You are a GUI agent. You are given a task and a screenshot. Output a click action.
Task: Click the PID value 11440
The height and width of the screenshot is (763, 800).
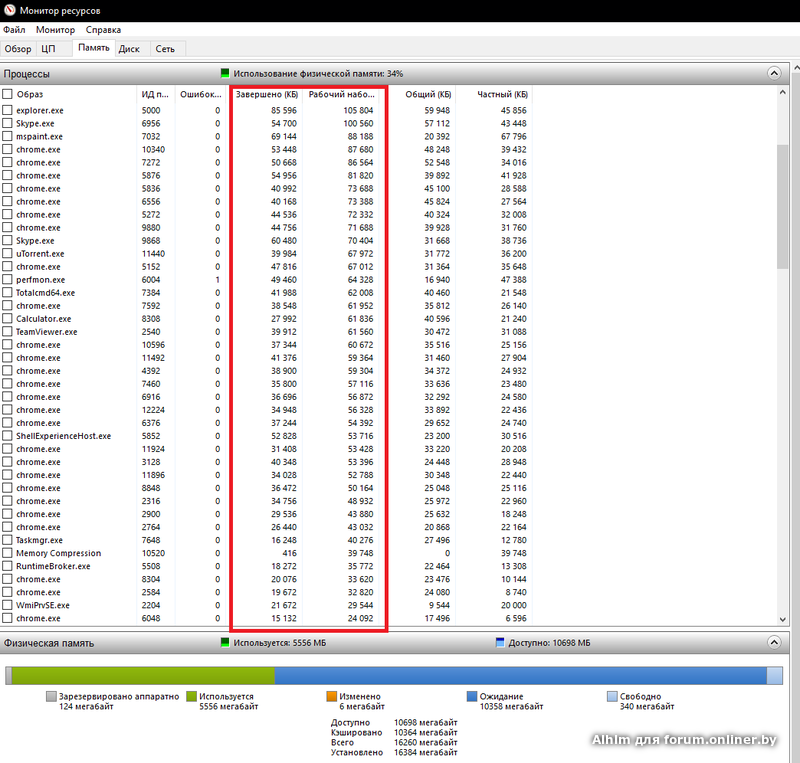[x=153, y=254]
